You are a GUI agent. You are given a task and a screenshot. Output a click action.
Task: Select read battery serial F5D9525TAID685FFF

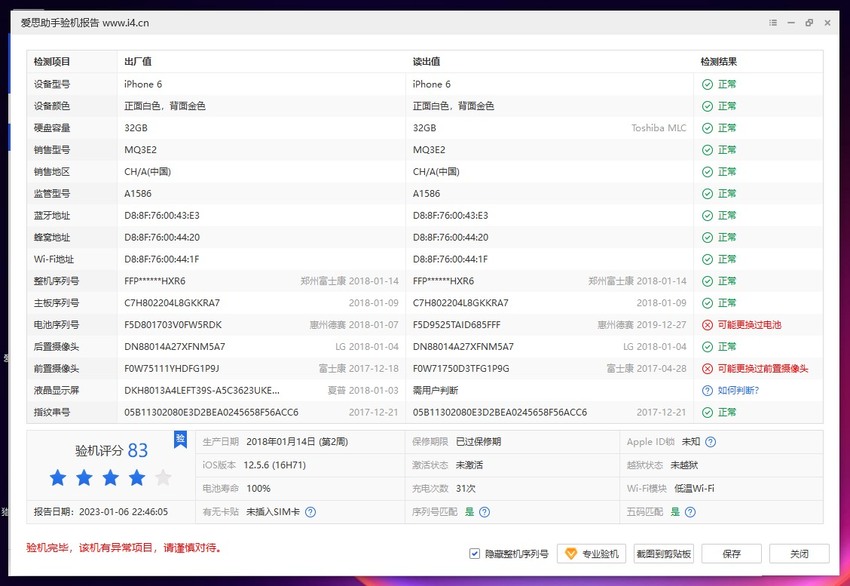point(456,325)
